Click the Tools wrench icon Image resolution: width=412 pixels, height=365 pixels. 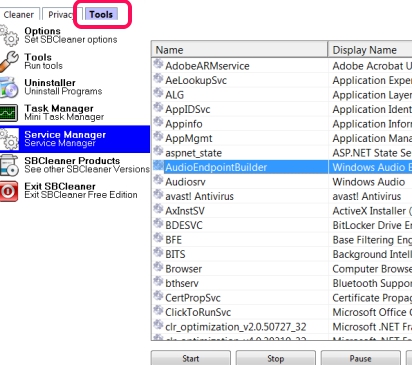(9, 61)
